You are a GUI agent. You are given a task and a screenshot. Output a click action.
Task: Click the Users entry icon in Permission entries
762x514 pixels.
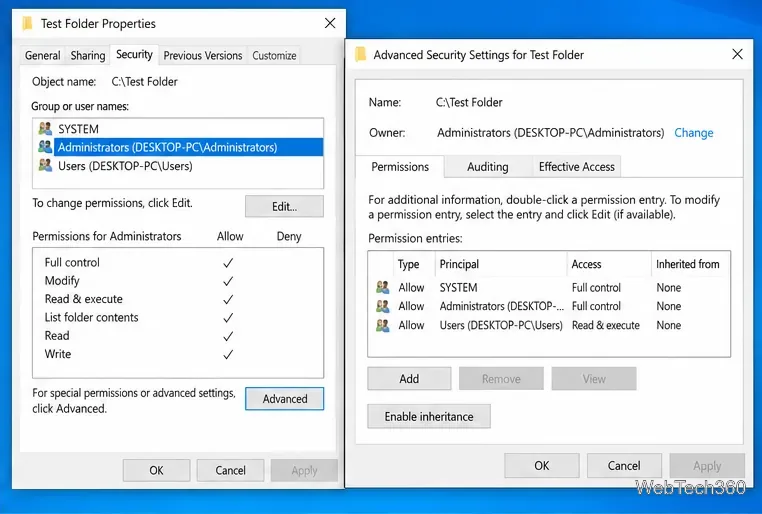(x=383, y=325)
